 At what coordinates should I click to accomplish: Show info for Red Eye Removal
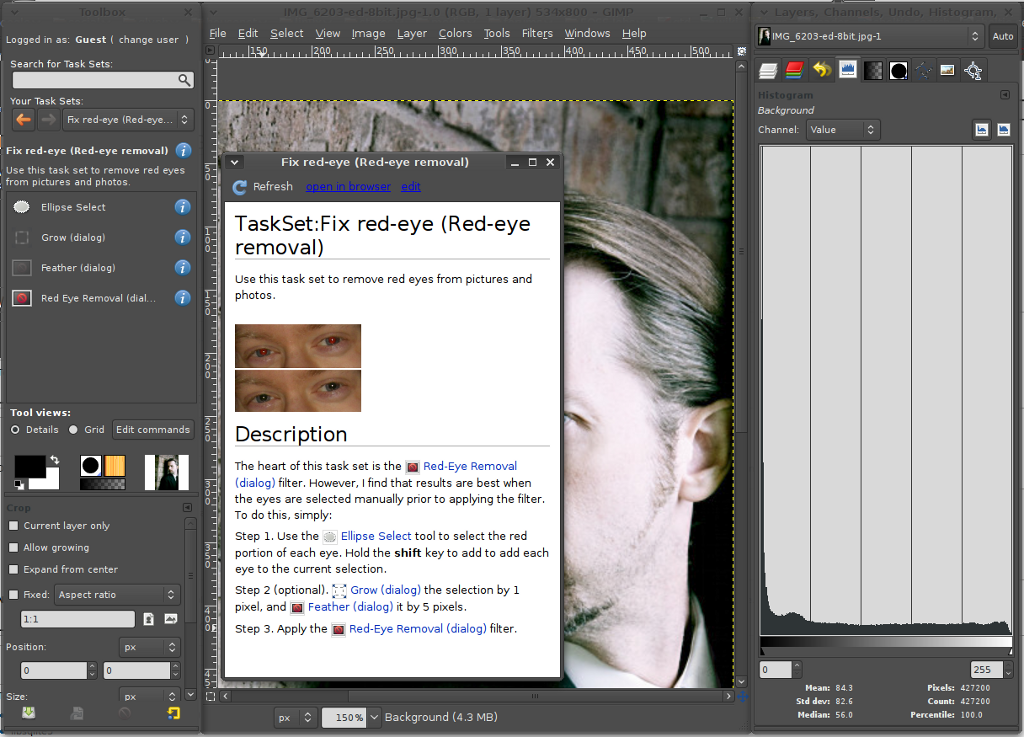[183, 298]
